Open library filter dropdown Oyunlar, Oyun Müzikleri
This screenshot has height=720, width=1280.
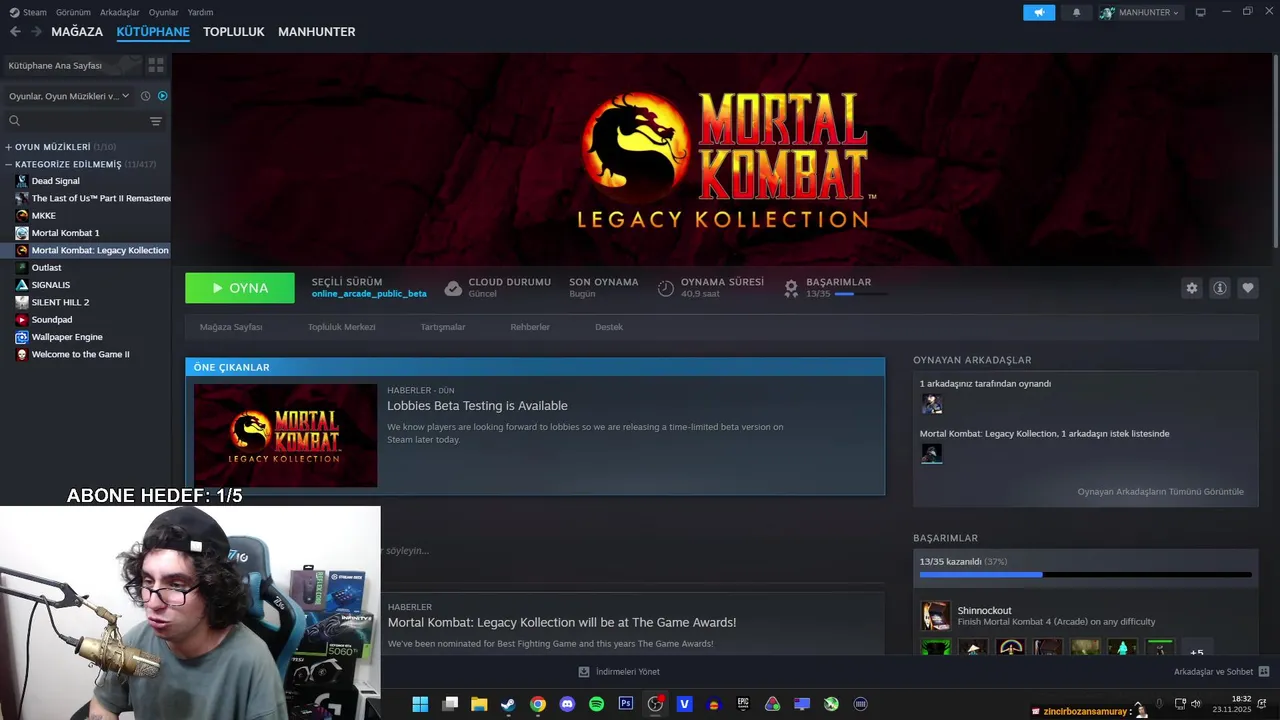(69, 96)
